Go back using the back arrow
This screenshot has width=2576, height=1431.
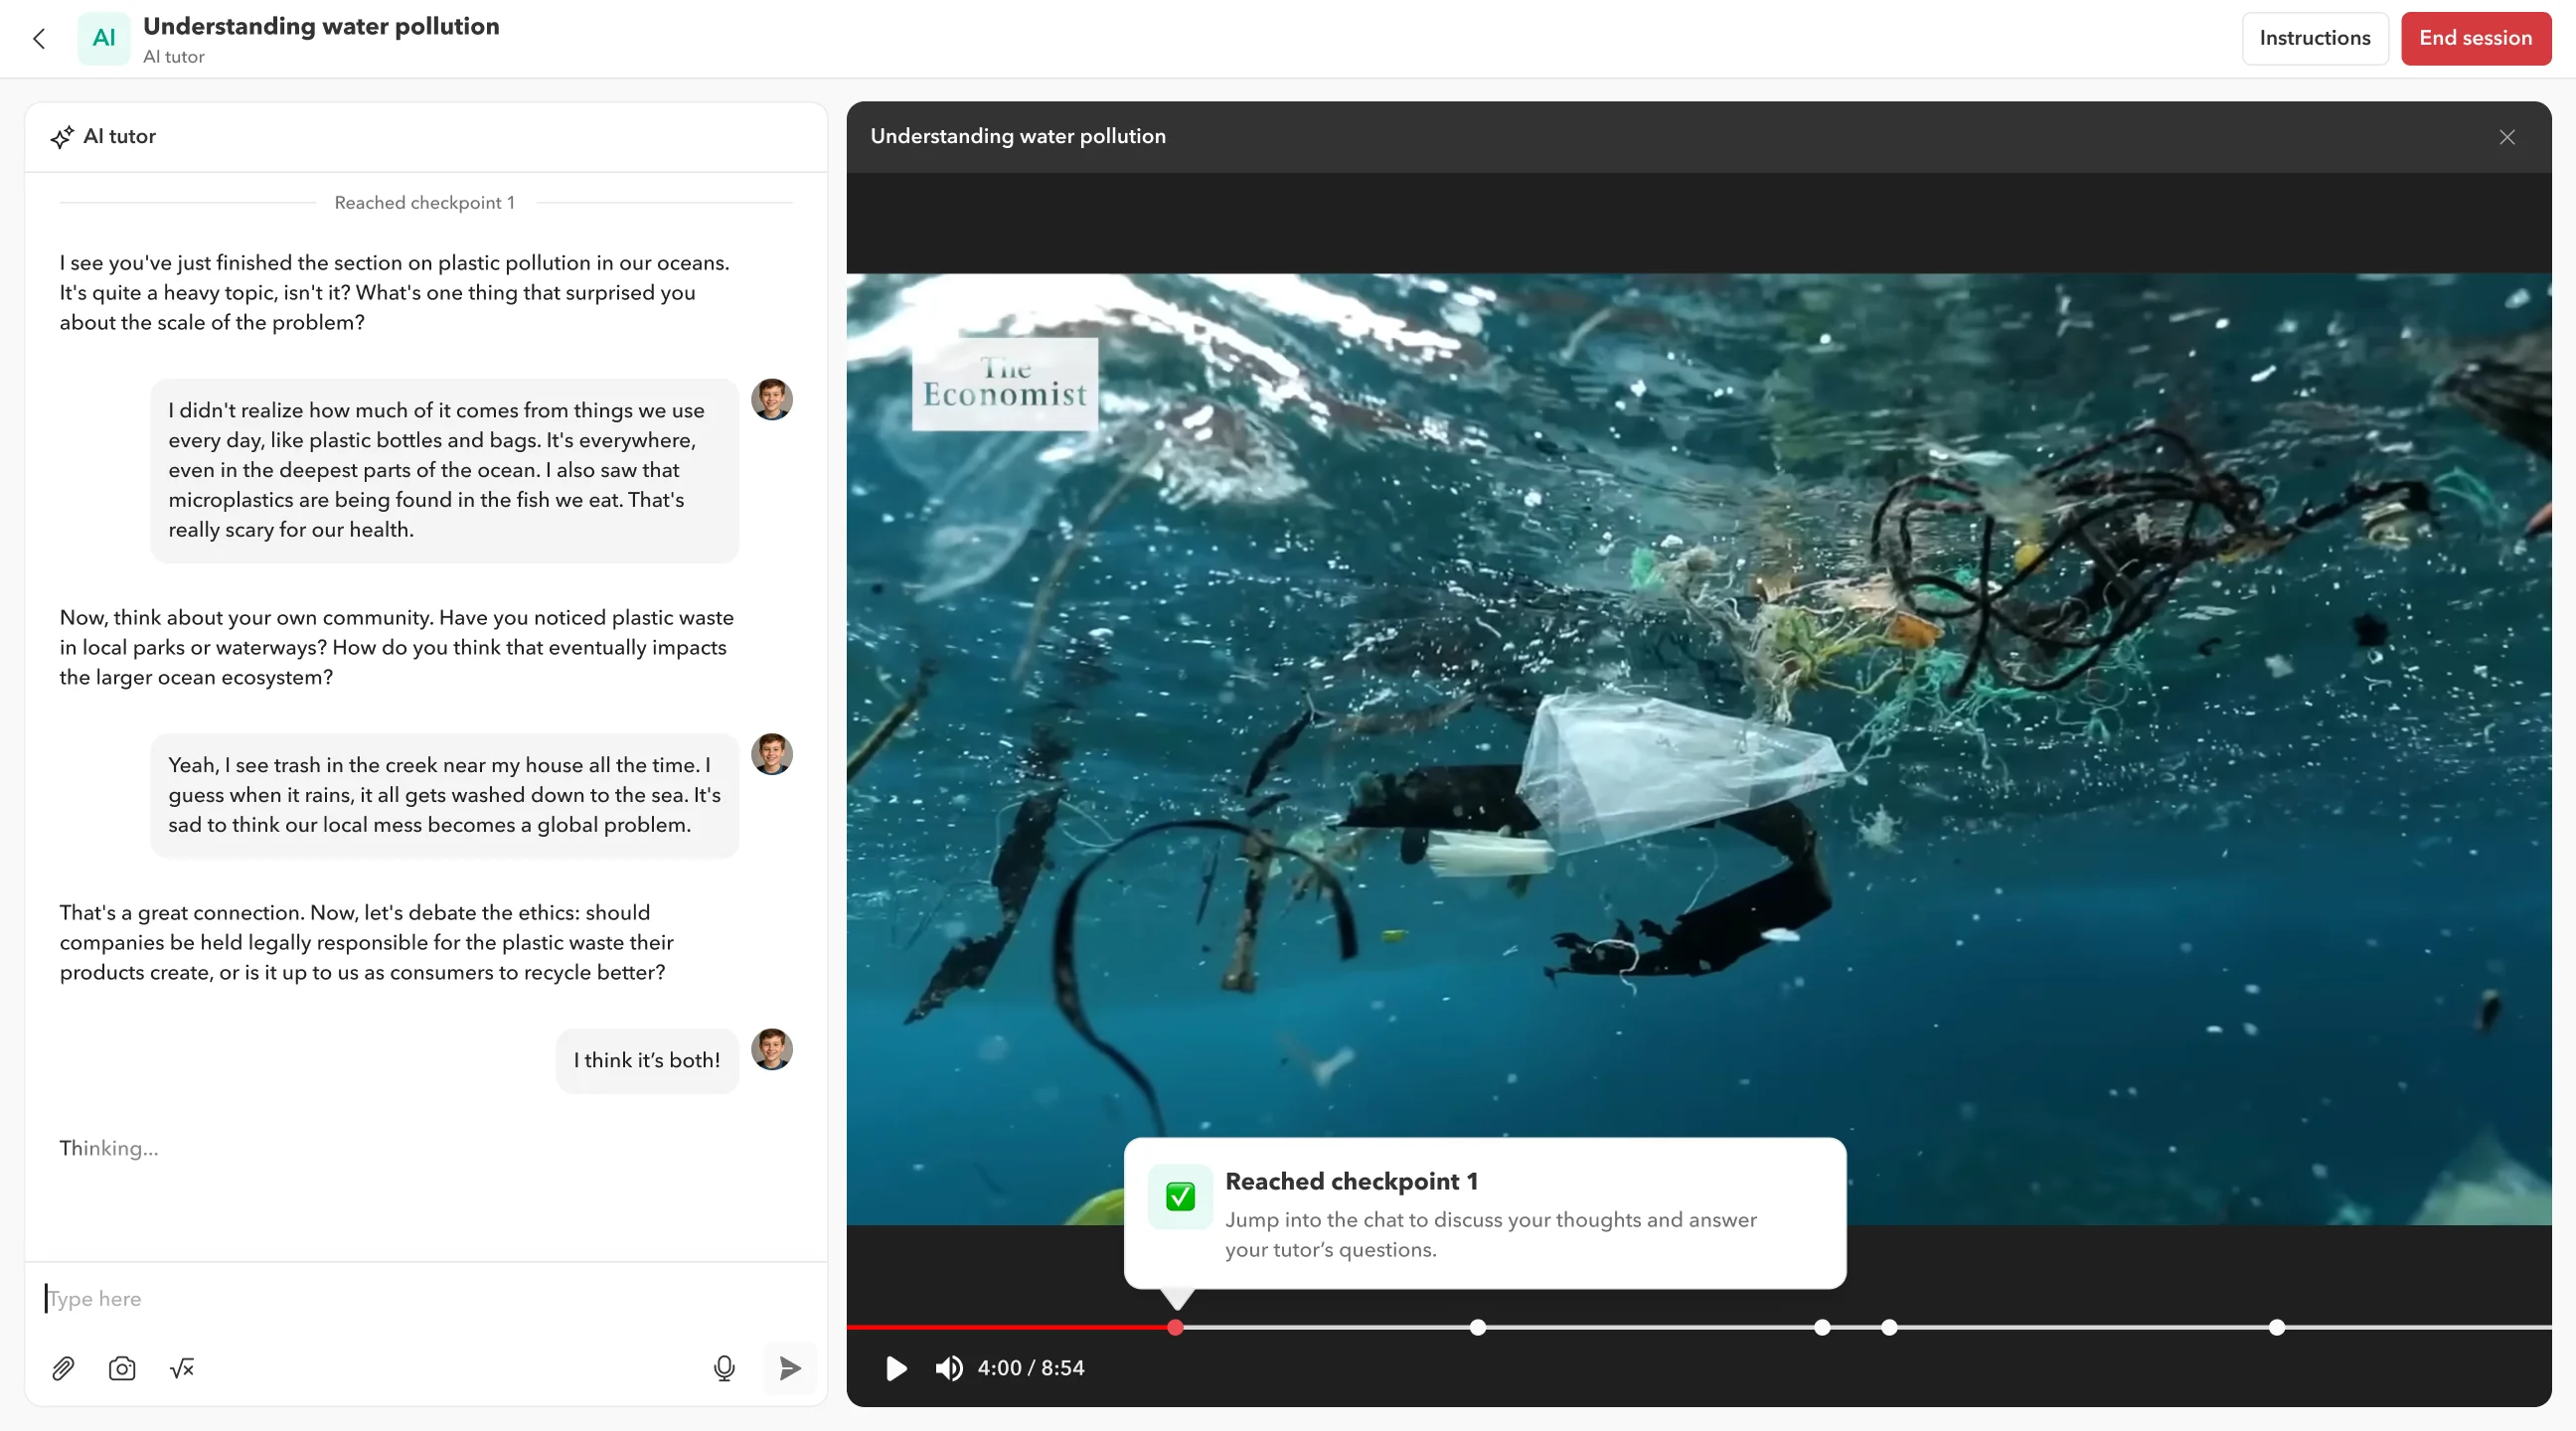pos(39,38)
